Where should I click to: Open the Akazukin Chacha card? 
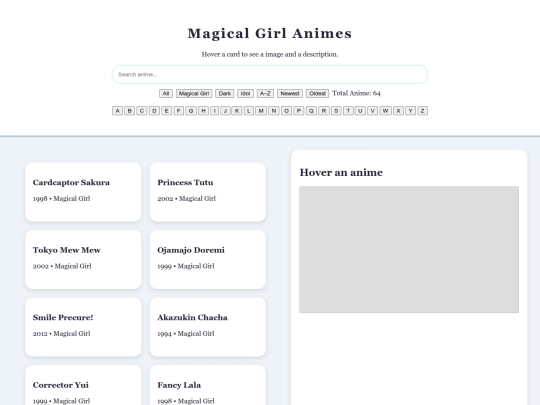pos(208,327)
